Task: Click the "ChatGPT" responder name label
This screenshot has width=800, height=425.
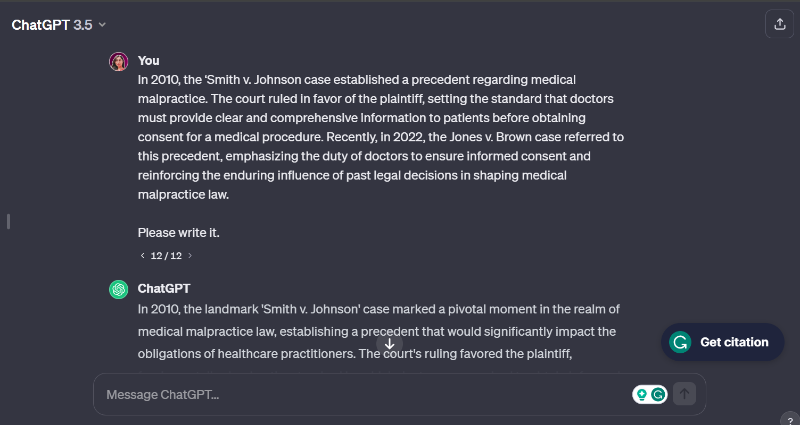Action: [x=163, y=289]
